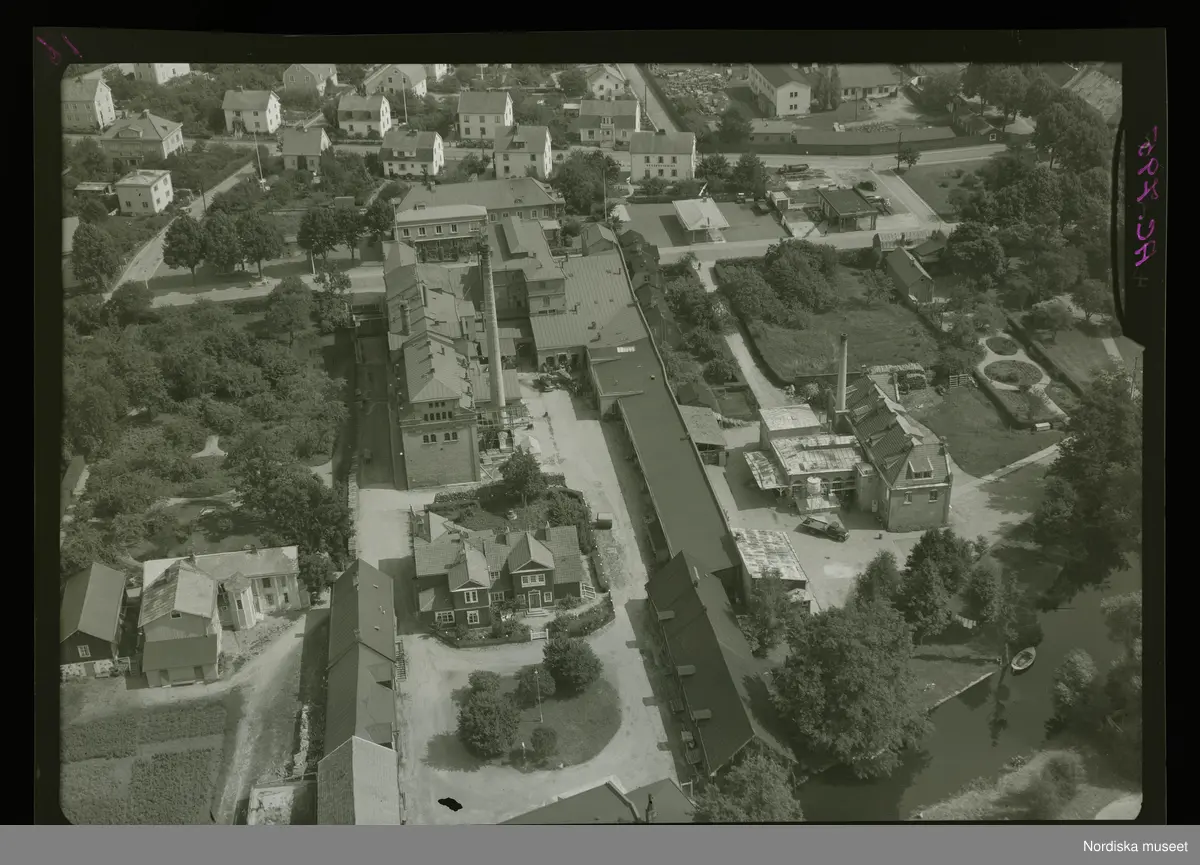Select the parked car beside the right factory
1200x865 pixels.
[x=825, y=526]
